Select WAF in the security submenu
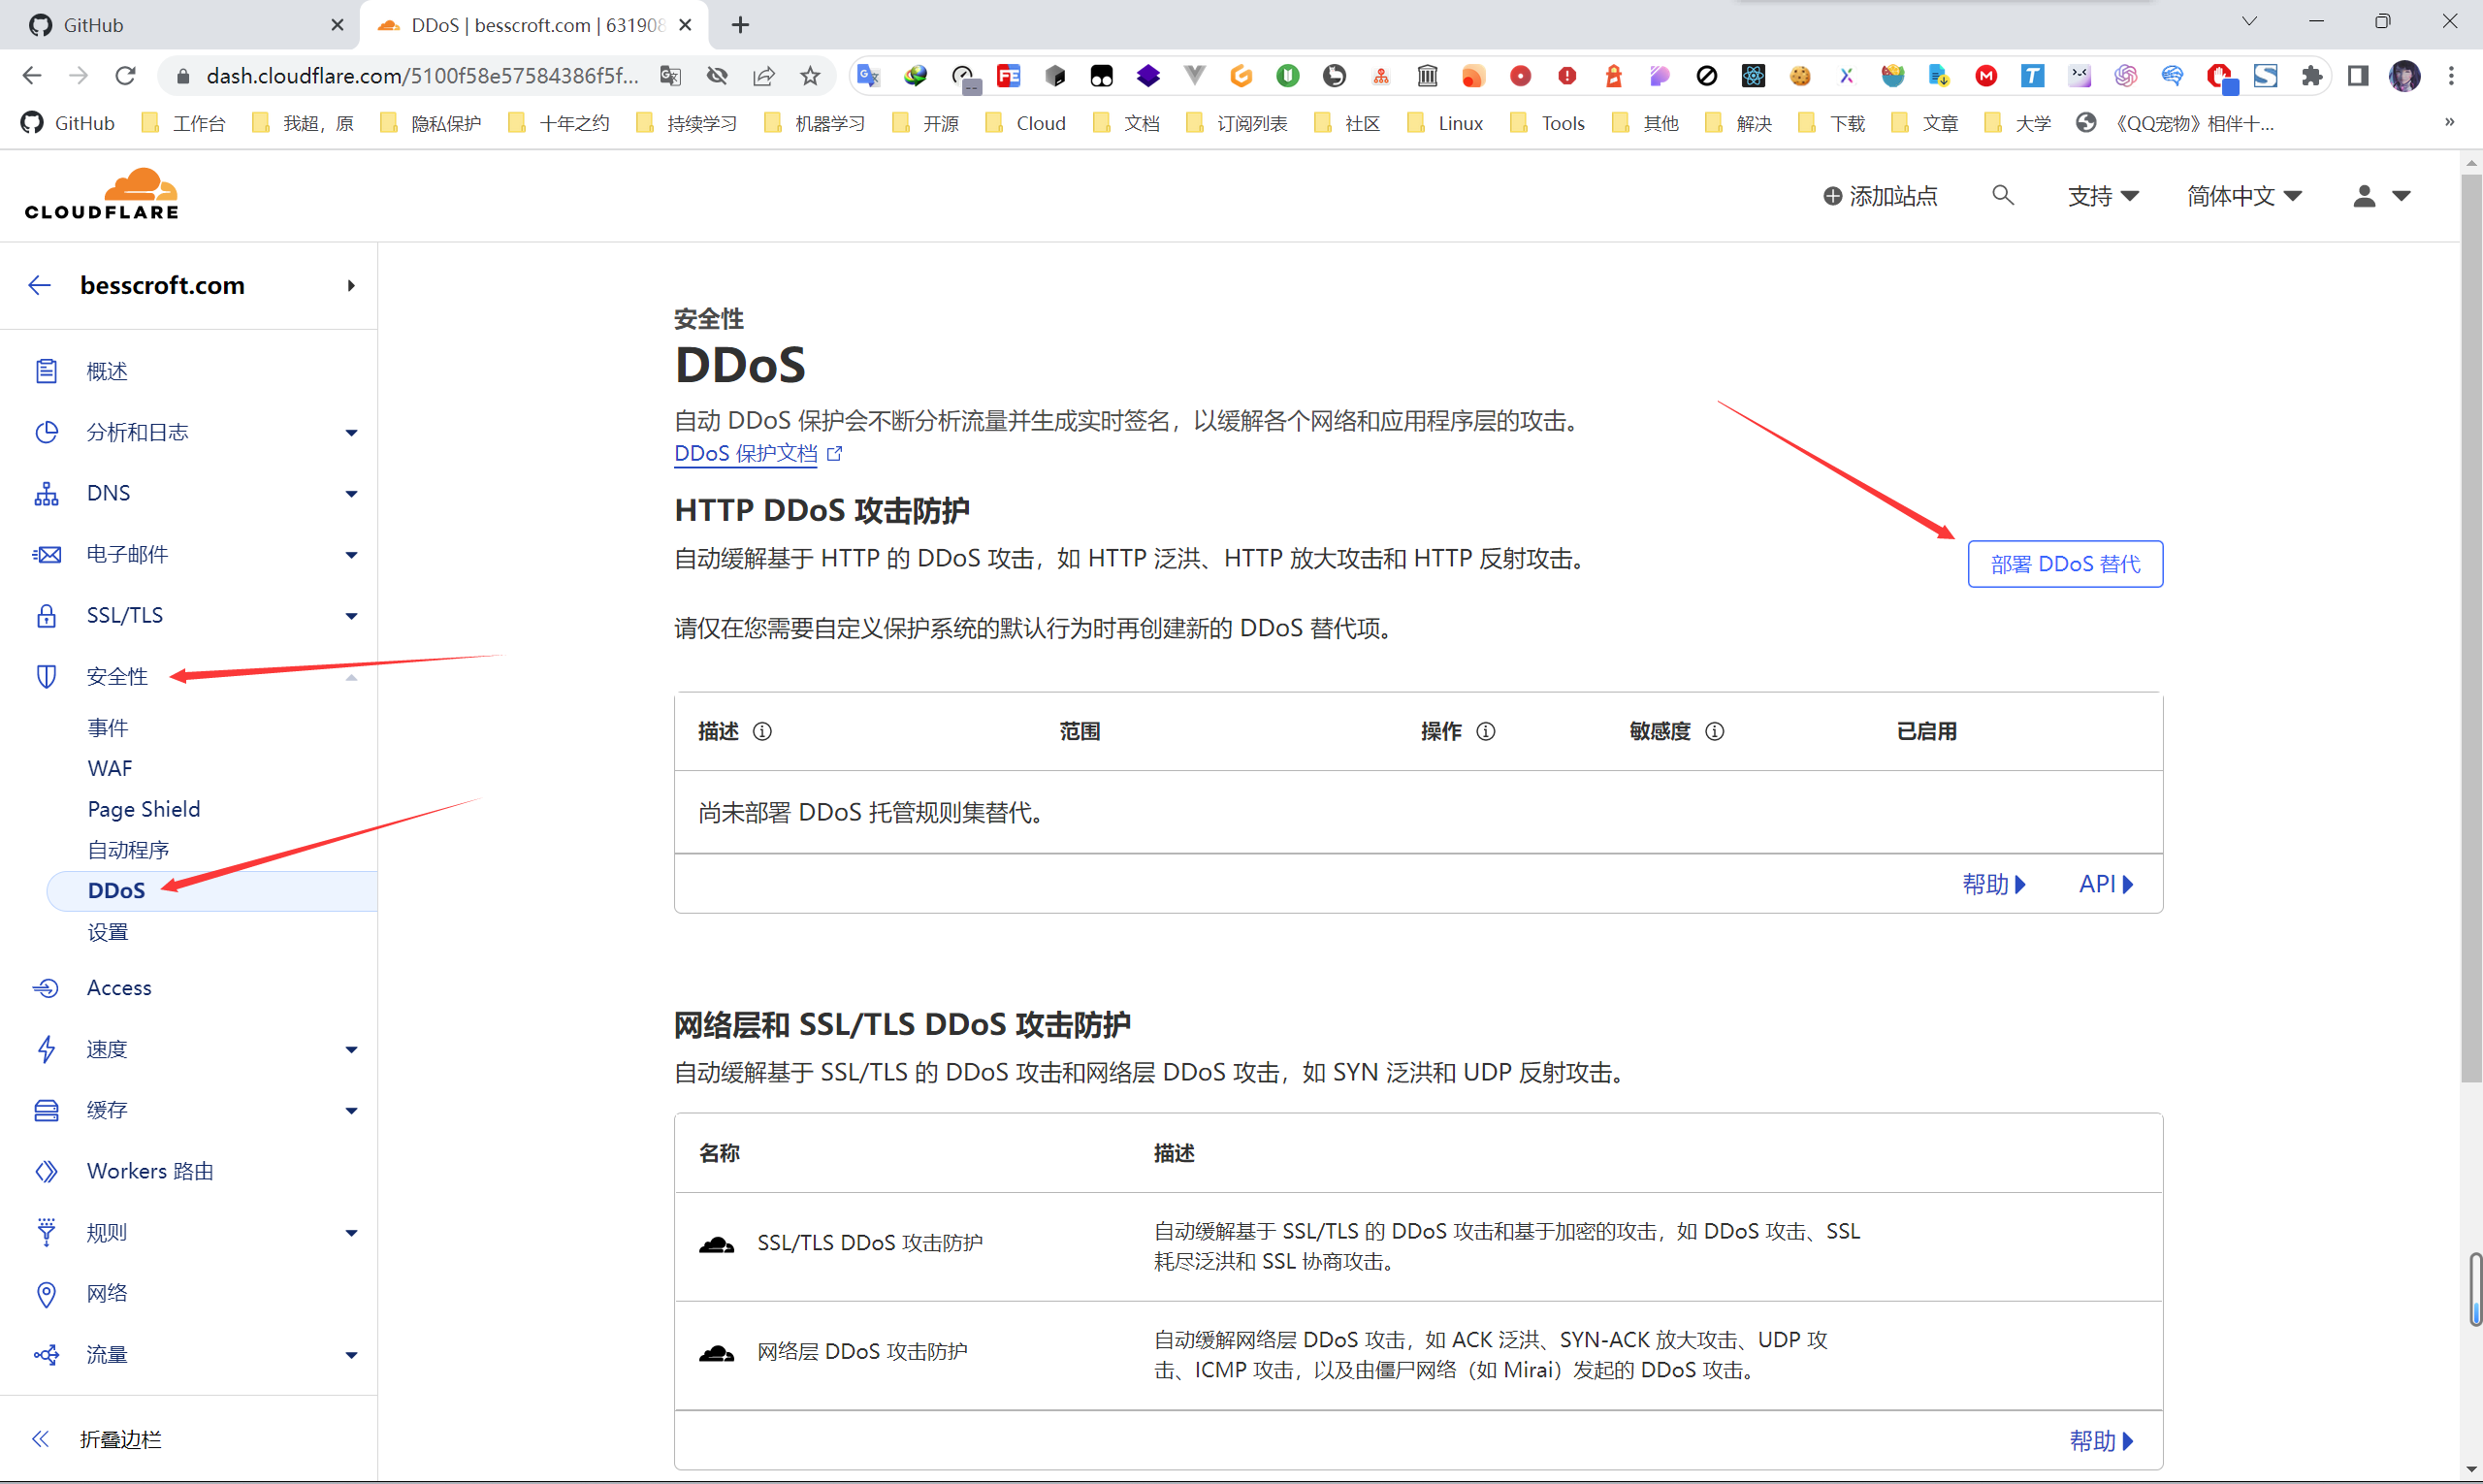This screenshot has height=1484, width=2483. [110, 768]
